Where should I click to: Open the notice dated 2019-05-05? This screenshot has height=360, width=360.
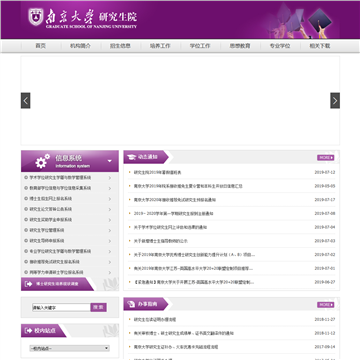(188, 186)
